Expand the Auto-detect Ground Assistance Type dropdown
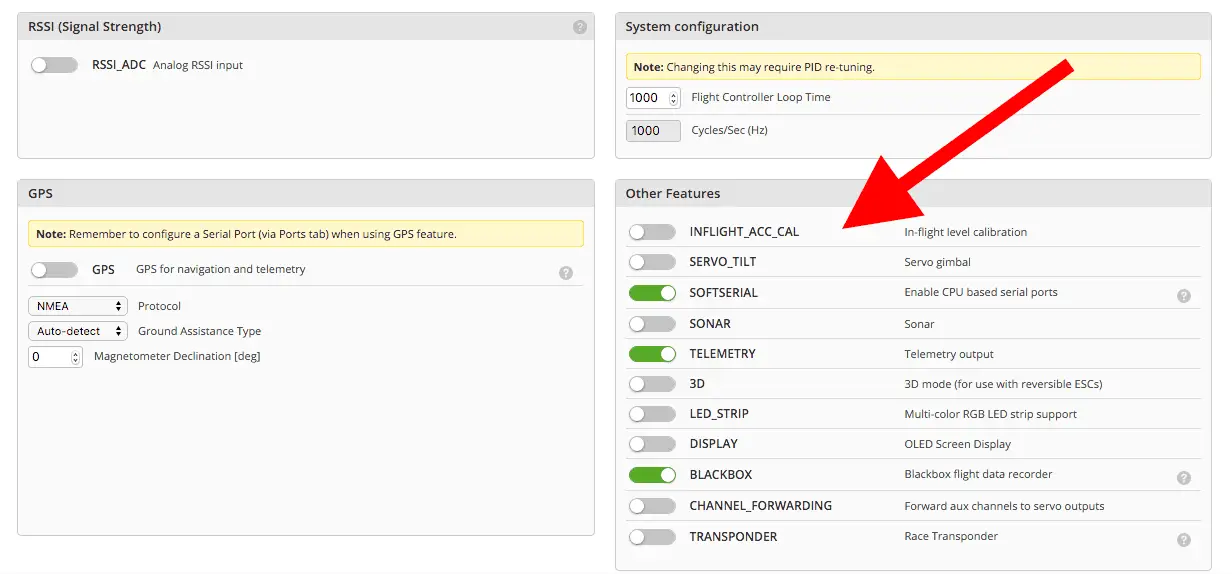Viewport: 1232px width, 574px height. pyautogui.click(x=78, y=331)
